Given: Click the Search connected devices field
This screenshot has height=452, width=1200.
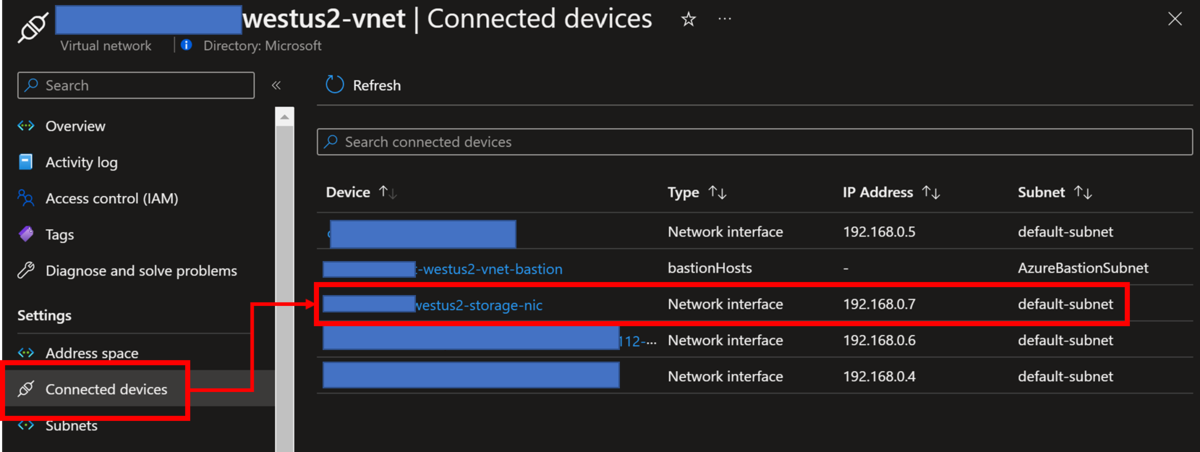Looking at the screenshot, I should 755,142.
